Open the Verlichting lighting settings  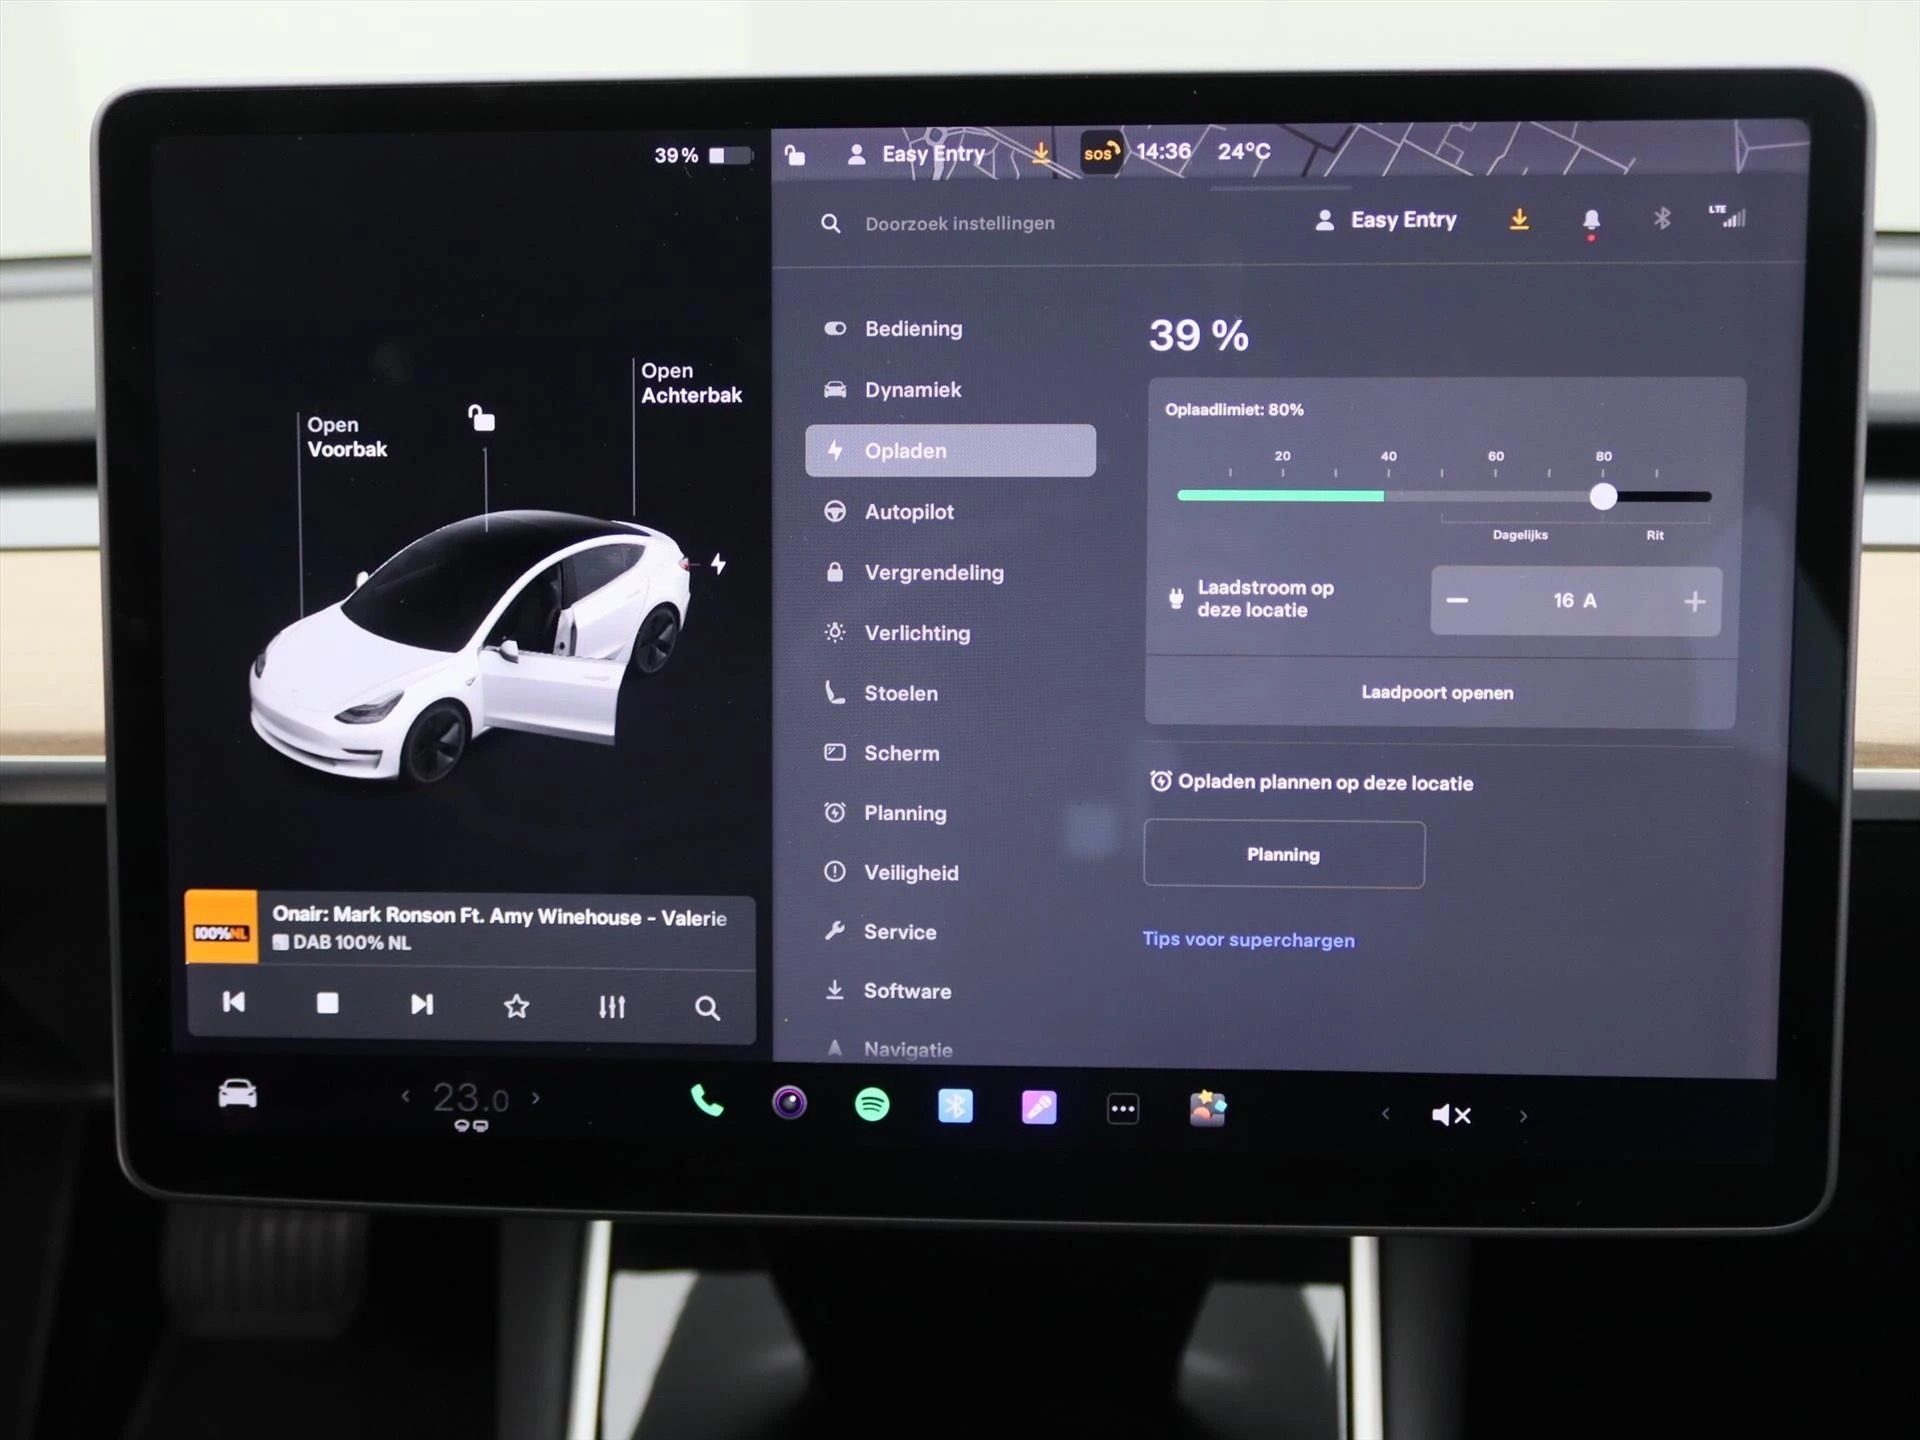(x=916, y=632)
